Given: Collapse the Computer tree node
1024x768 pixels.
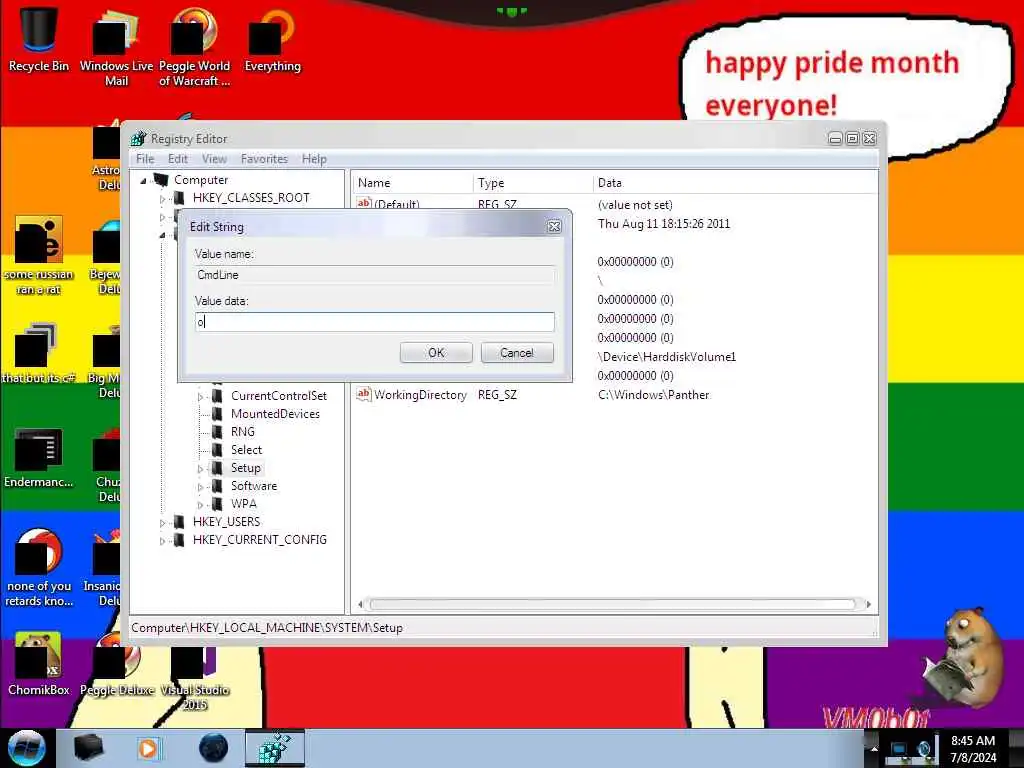Looking at the screenshot, I should click(143, 180).
